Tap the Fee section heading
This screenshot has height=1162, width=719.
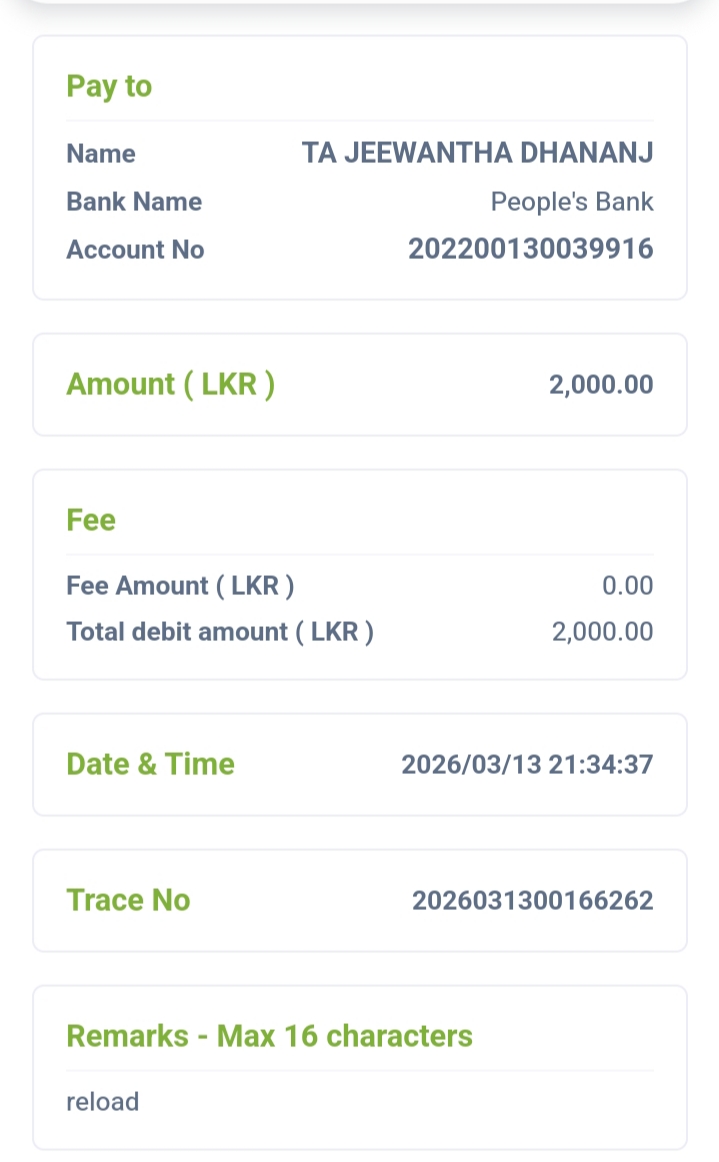tap(91, 520)
